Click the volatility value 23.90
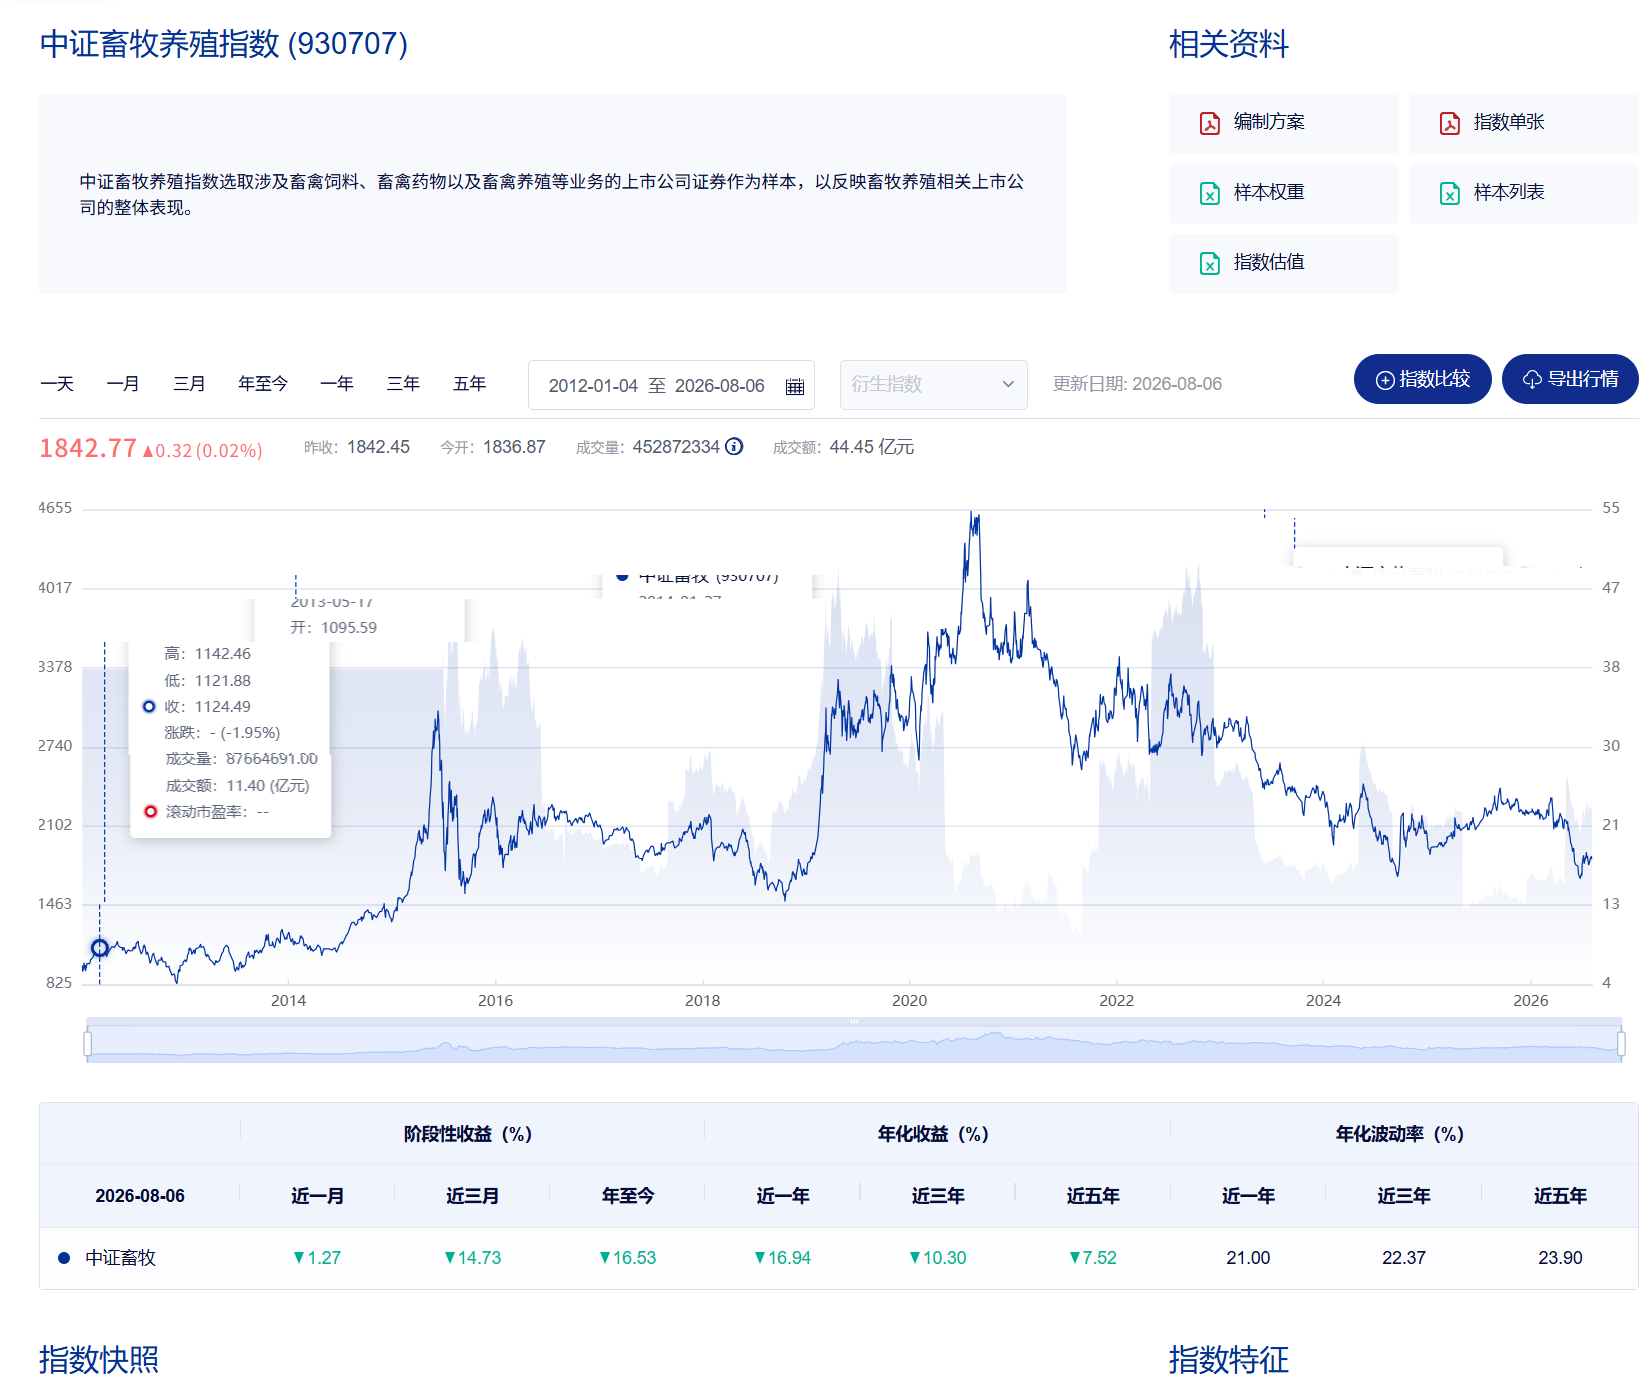This screenshot has width=1650, height=1383. (1560, 1258)
